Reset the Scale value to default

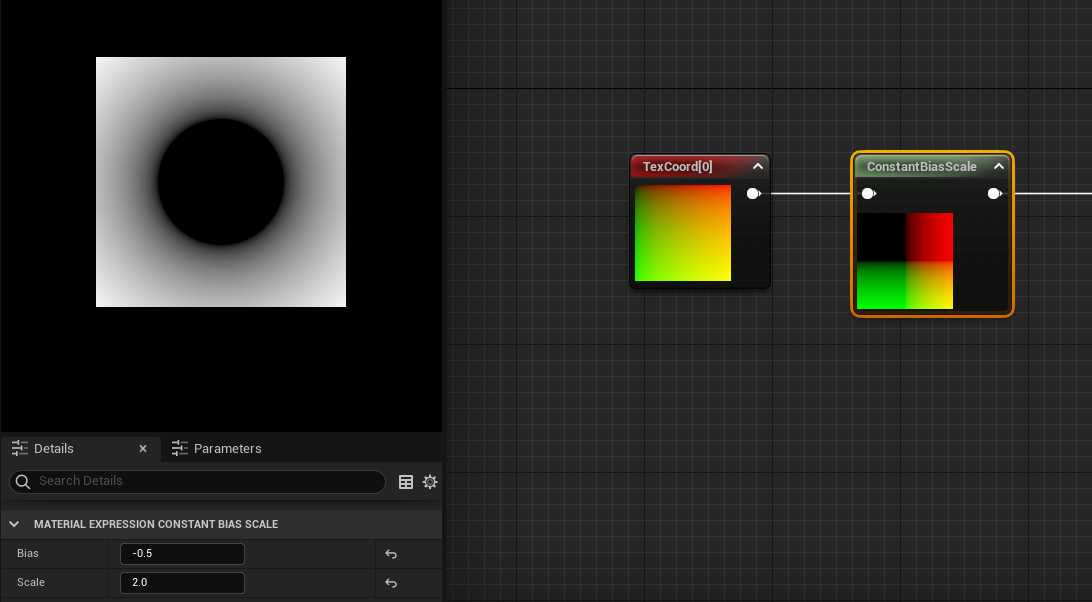(391, 583)
